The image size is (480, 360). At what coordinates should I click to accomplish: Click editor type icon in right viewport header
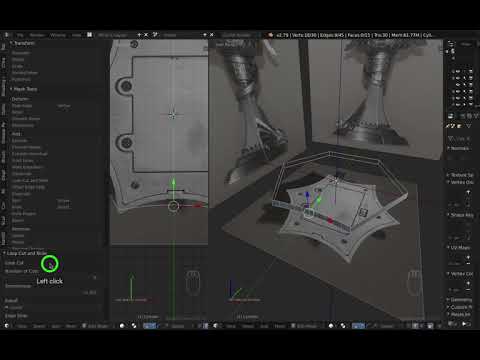(216, 326)
